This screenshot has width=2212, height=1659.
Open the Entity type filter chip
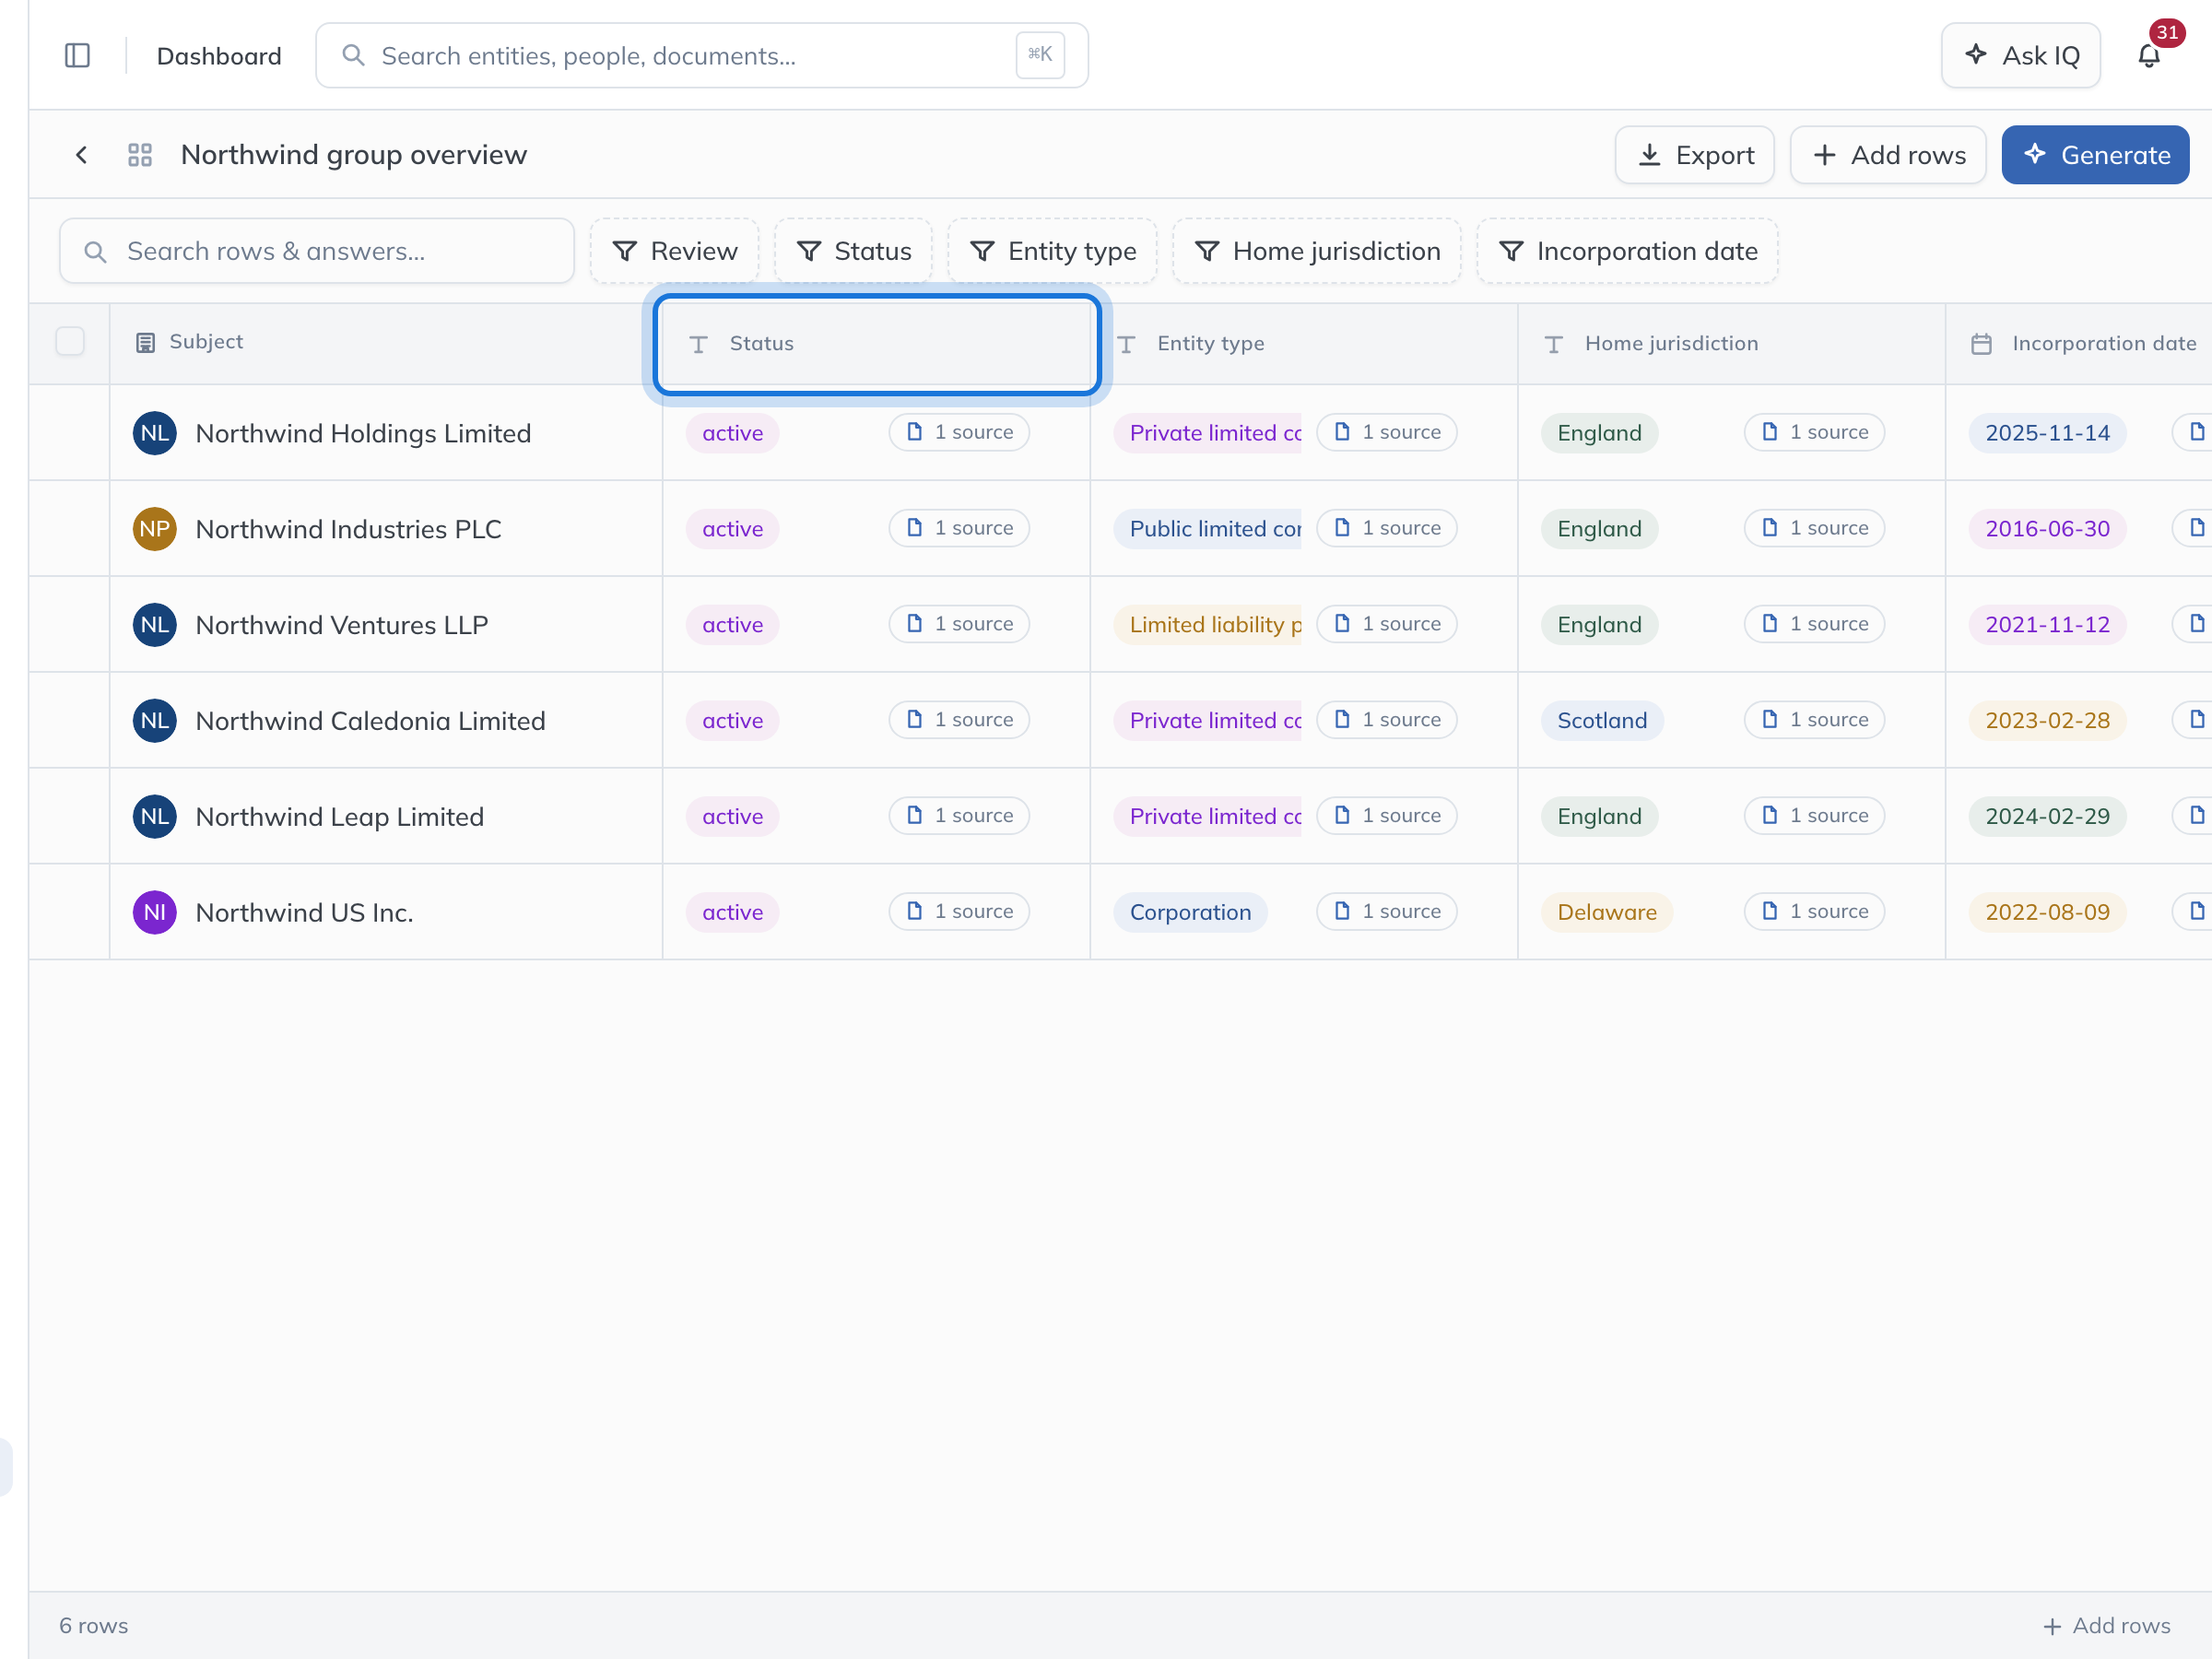point(1052,251)
